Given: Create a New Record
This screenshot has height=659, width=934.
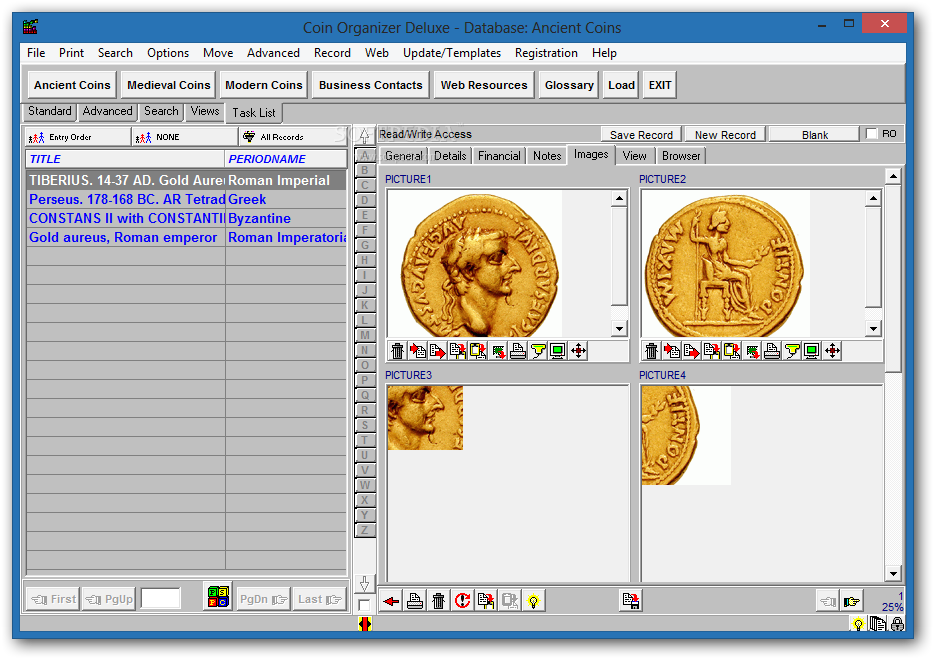Looking at the screenshot, I should [725, 135].
